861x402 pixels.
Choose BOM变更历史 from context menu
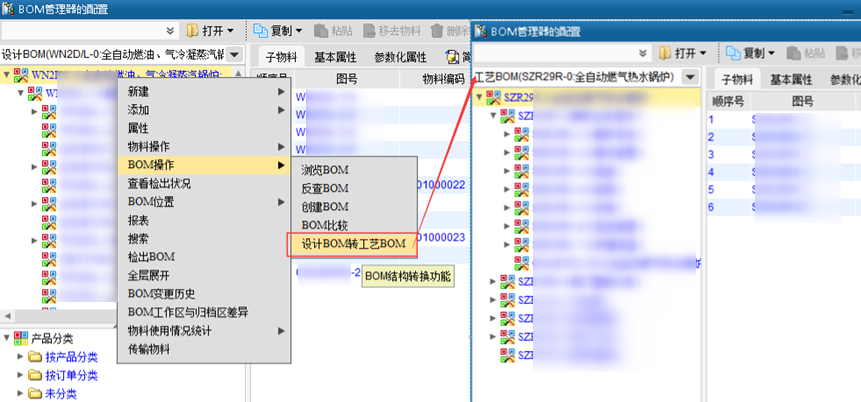(x=204, y=294)
